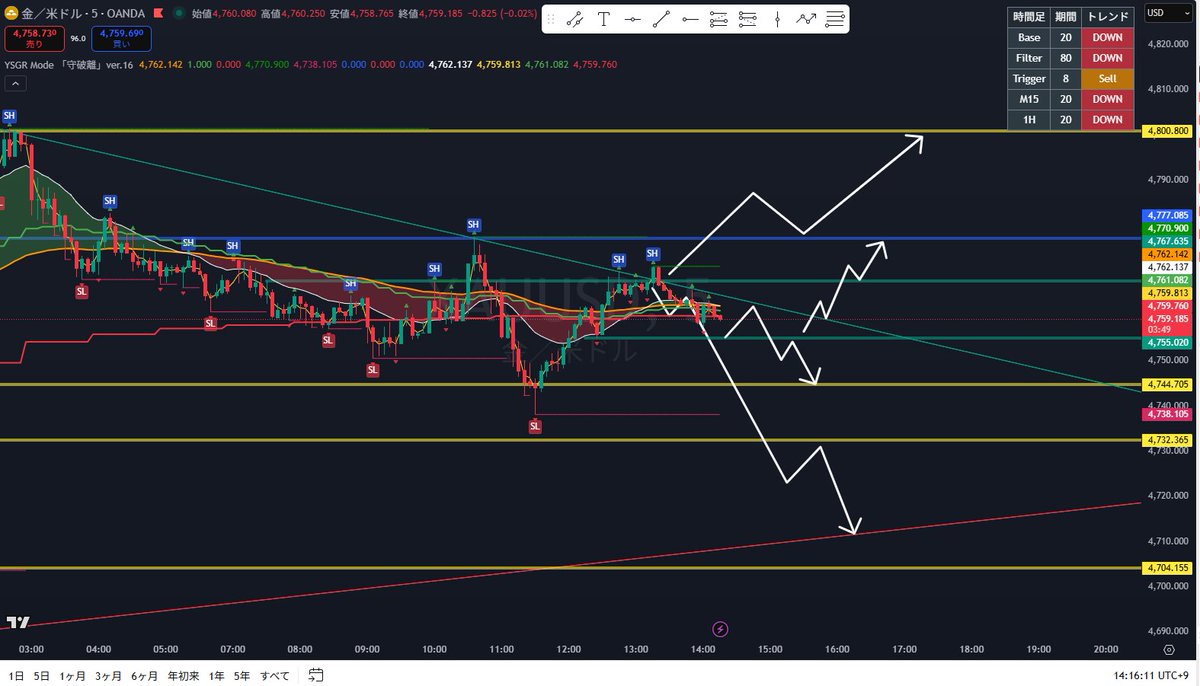Click the Trigger row Sell cell
Screen dimensions: 1200x686
[1107, 78]
